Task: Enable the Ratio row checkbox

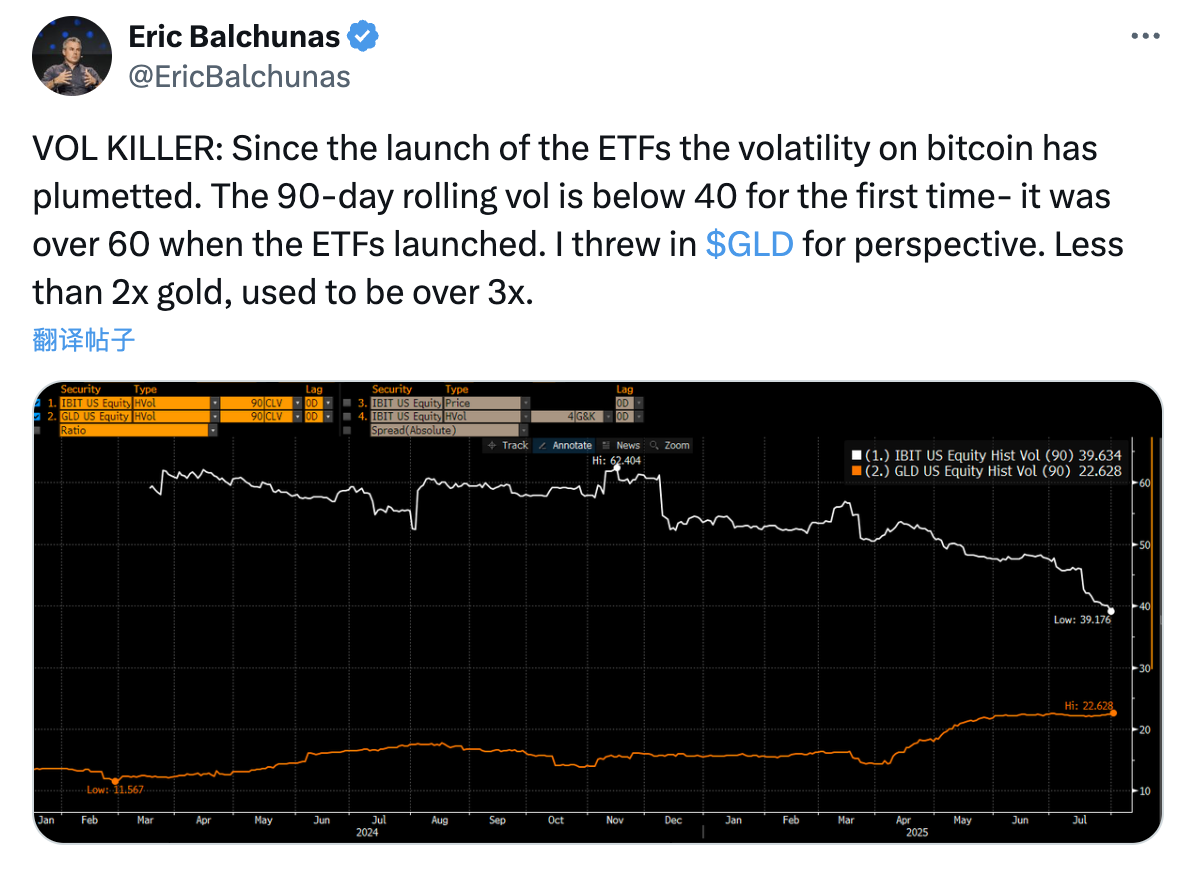Action: (37, 430)
